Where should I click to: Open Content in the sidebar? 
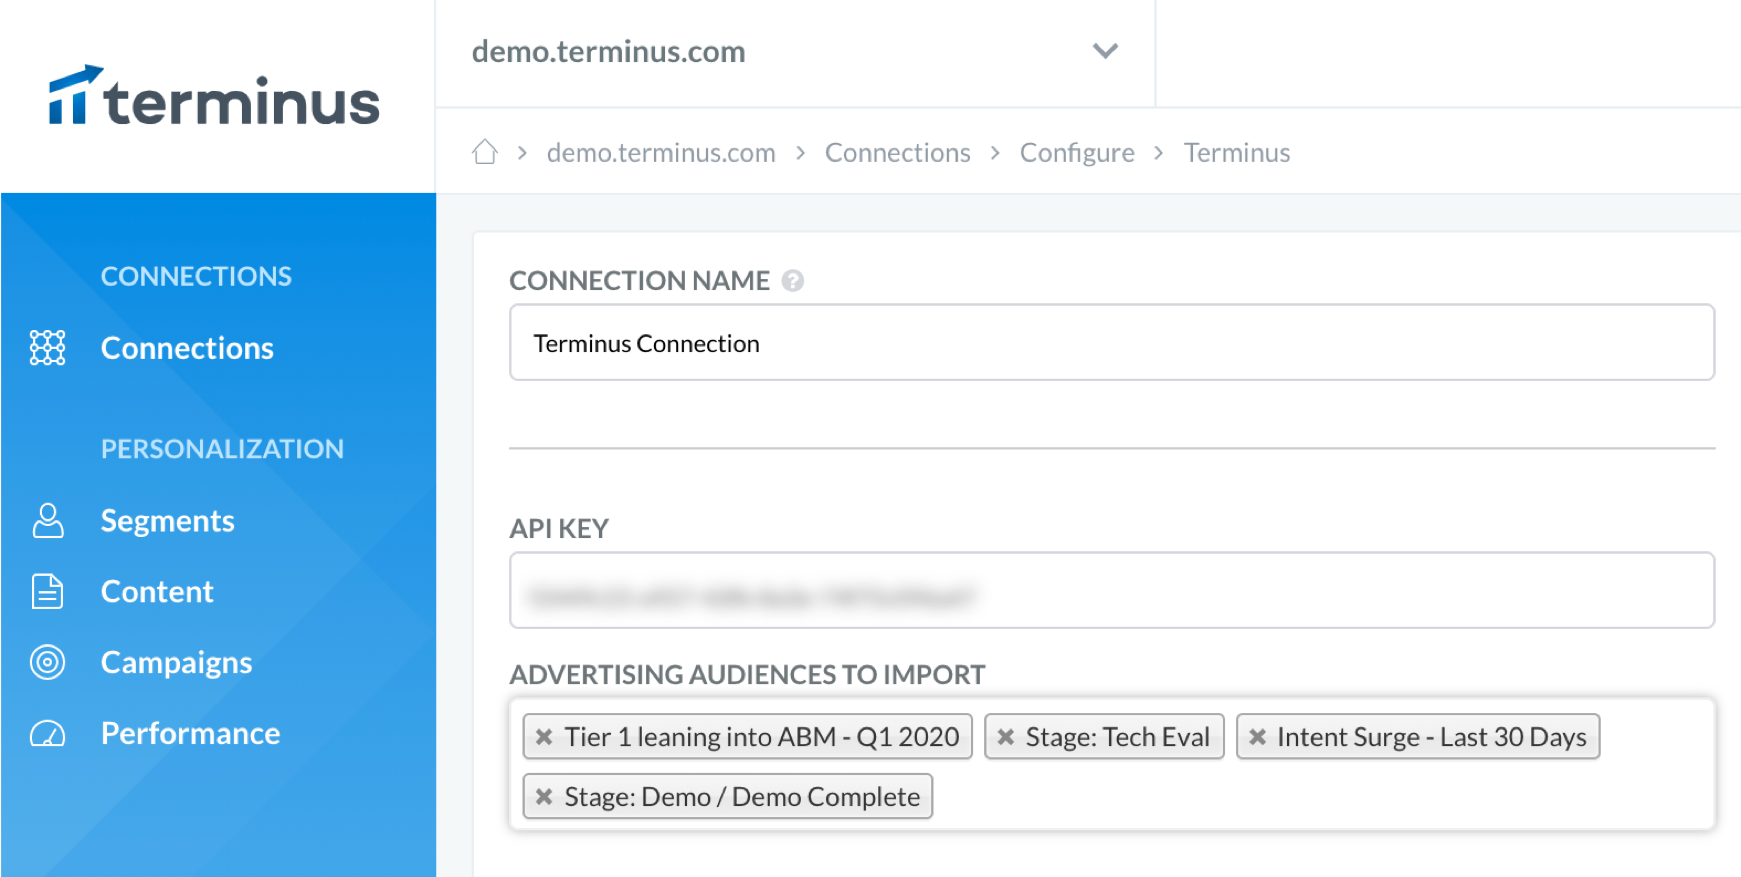tap(157, 592)
